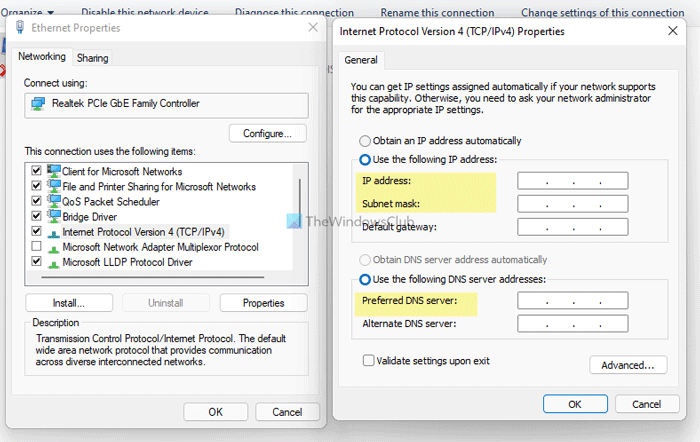Select the General tab
This screenshot has height=442, width=700.
click(x=361, y=60)
